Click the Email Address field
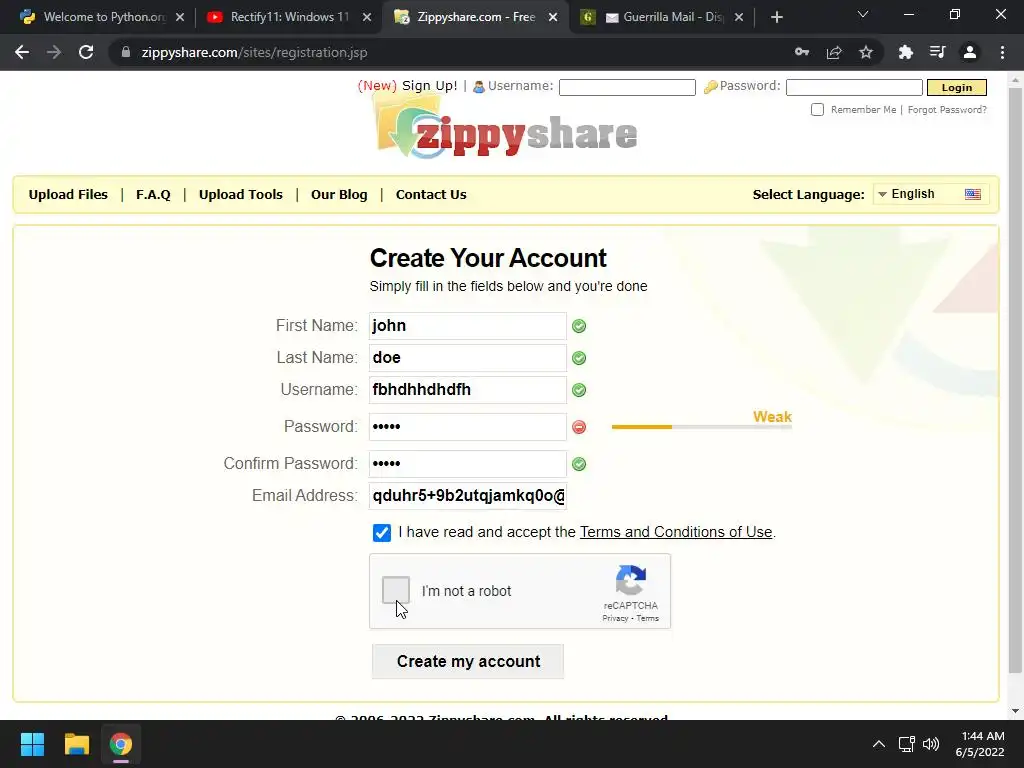Viewport: 1024px width, 768px height. click(468, 496)
